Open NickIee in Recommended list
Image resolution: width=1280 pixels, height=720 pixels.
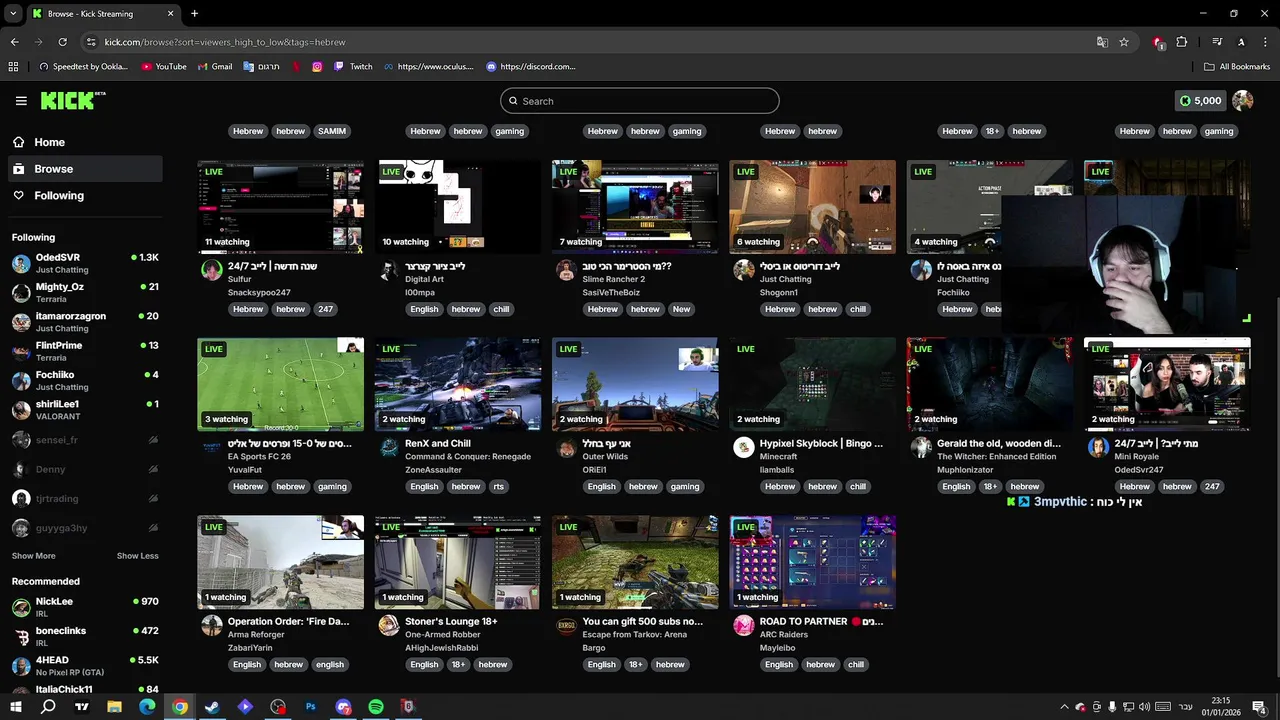pos(85,607)
